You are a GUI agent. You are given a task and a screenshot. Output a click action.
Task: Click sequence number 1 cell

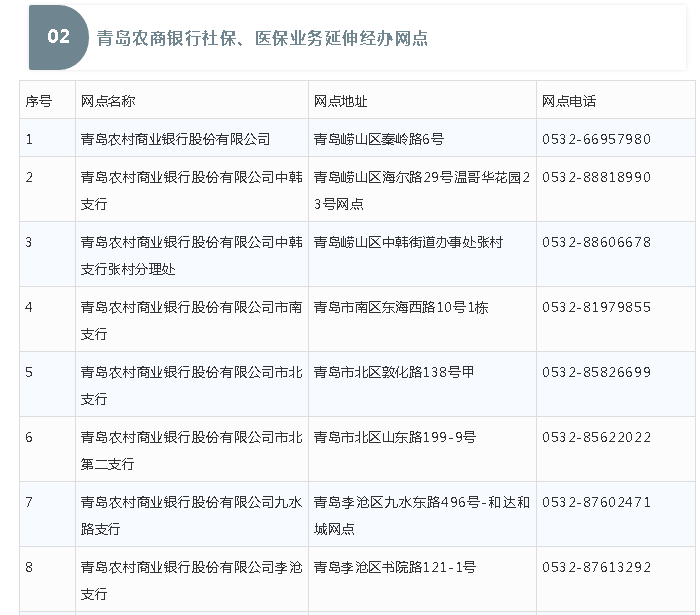click(x=47, y=137)
